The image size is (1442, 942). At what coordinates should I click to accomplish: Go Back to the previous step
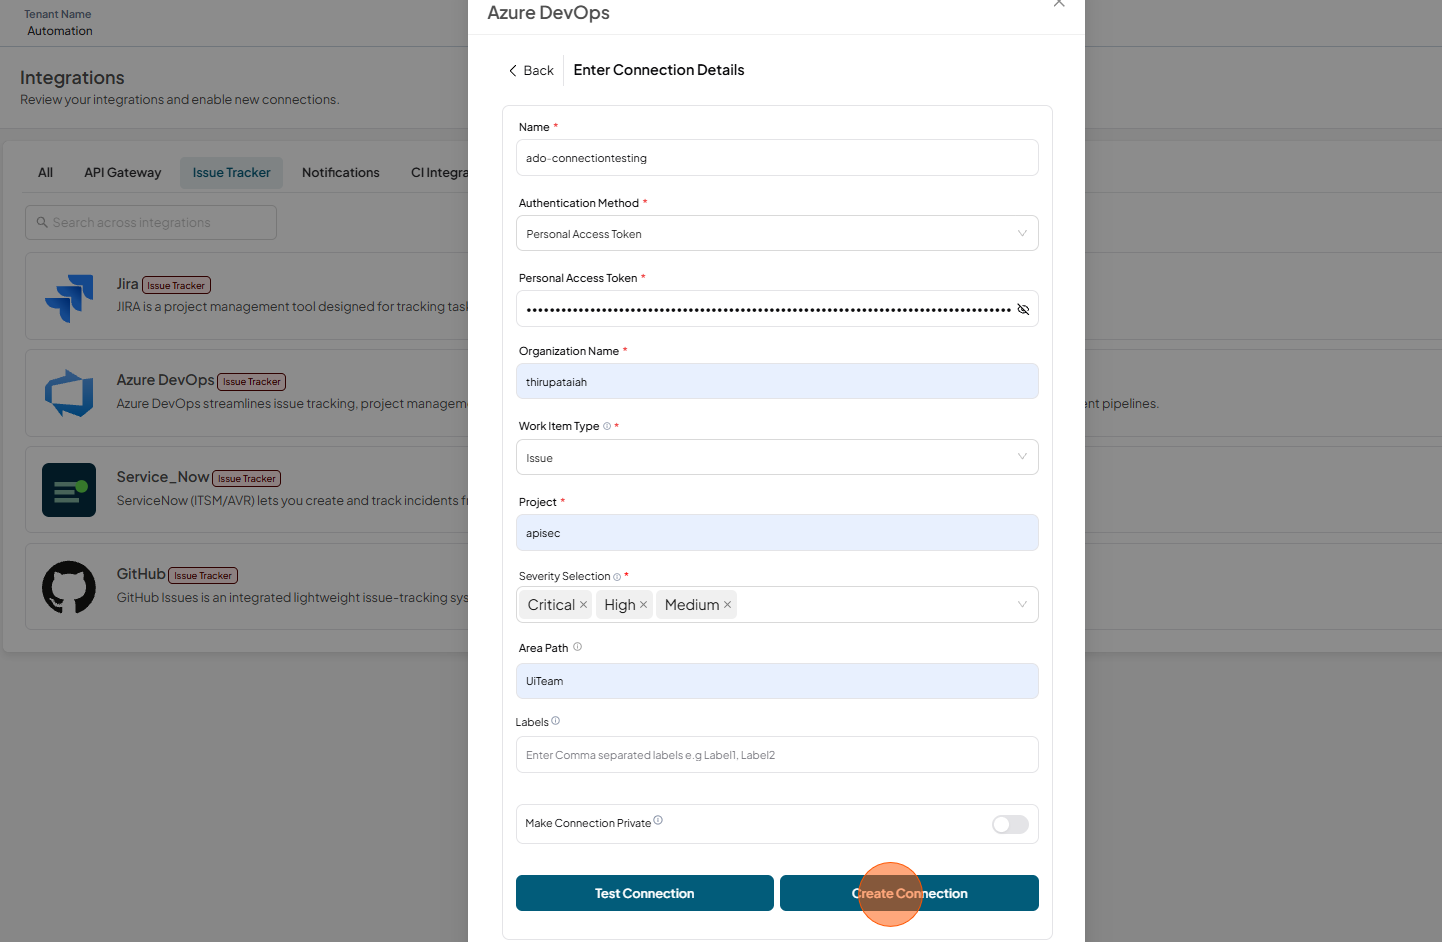[x=531, y=70]
